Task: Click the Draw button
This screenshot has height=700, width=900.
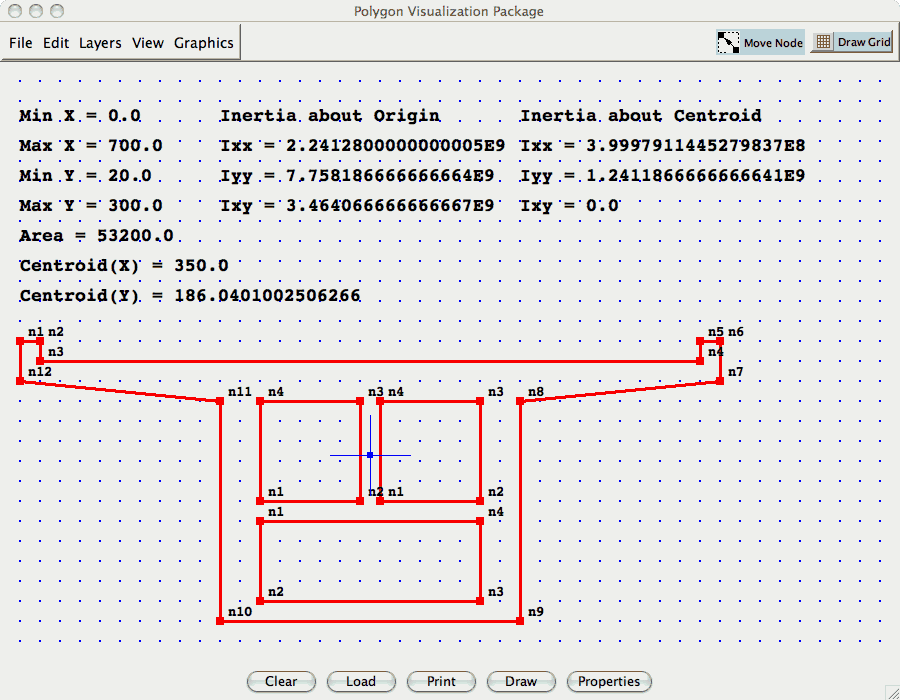Action: 521,682
